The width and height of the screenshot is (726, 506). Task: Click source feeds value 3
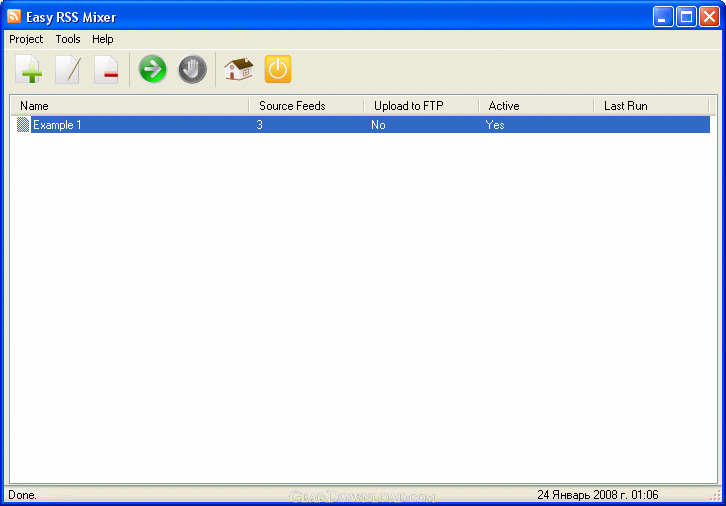259,125
